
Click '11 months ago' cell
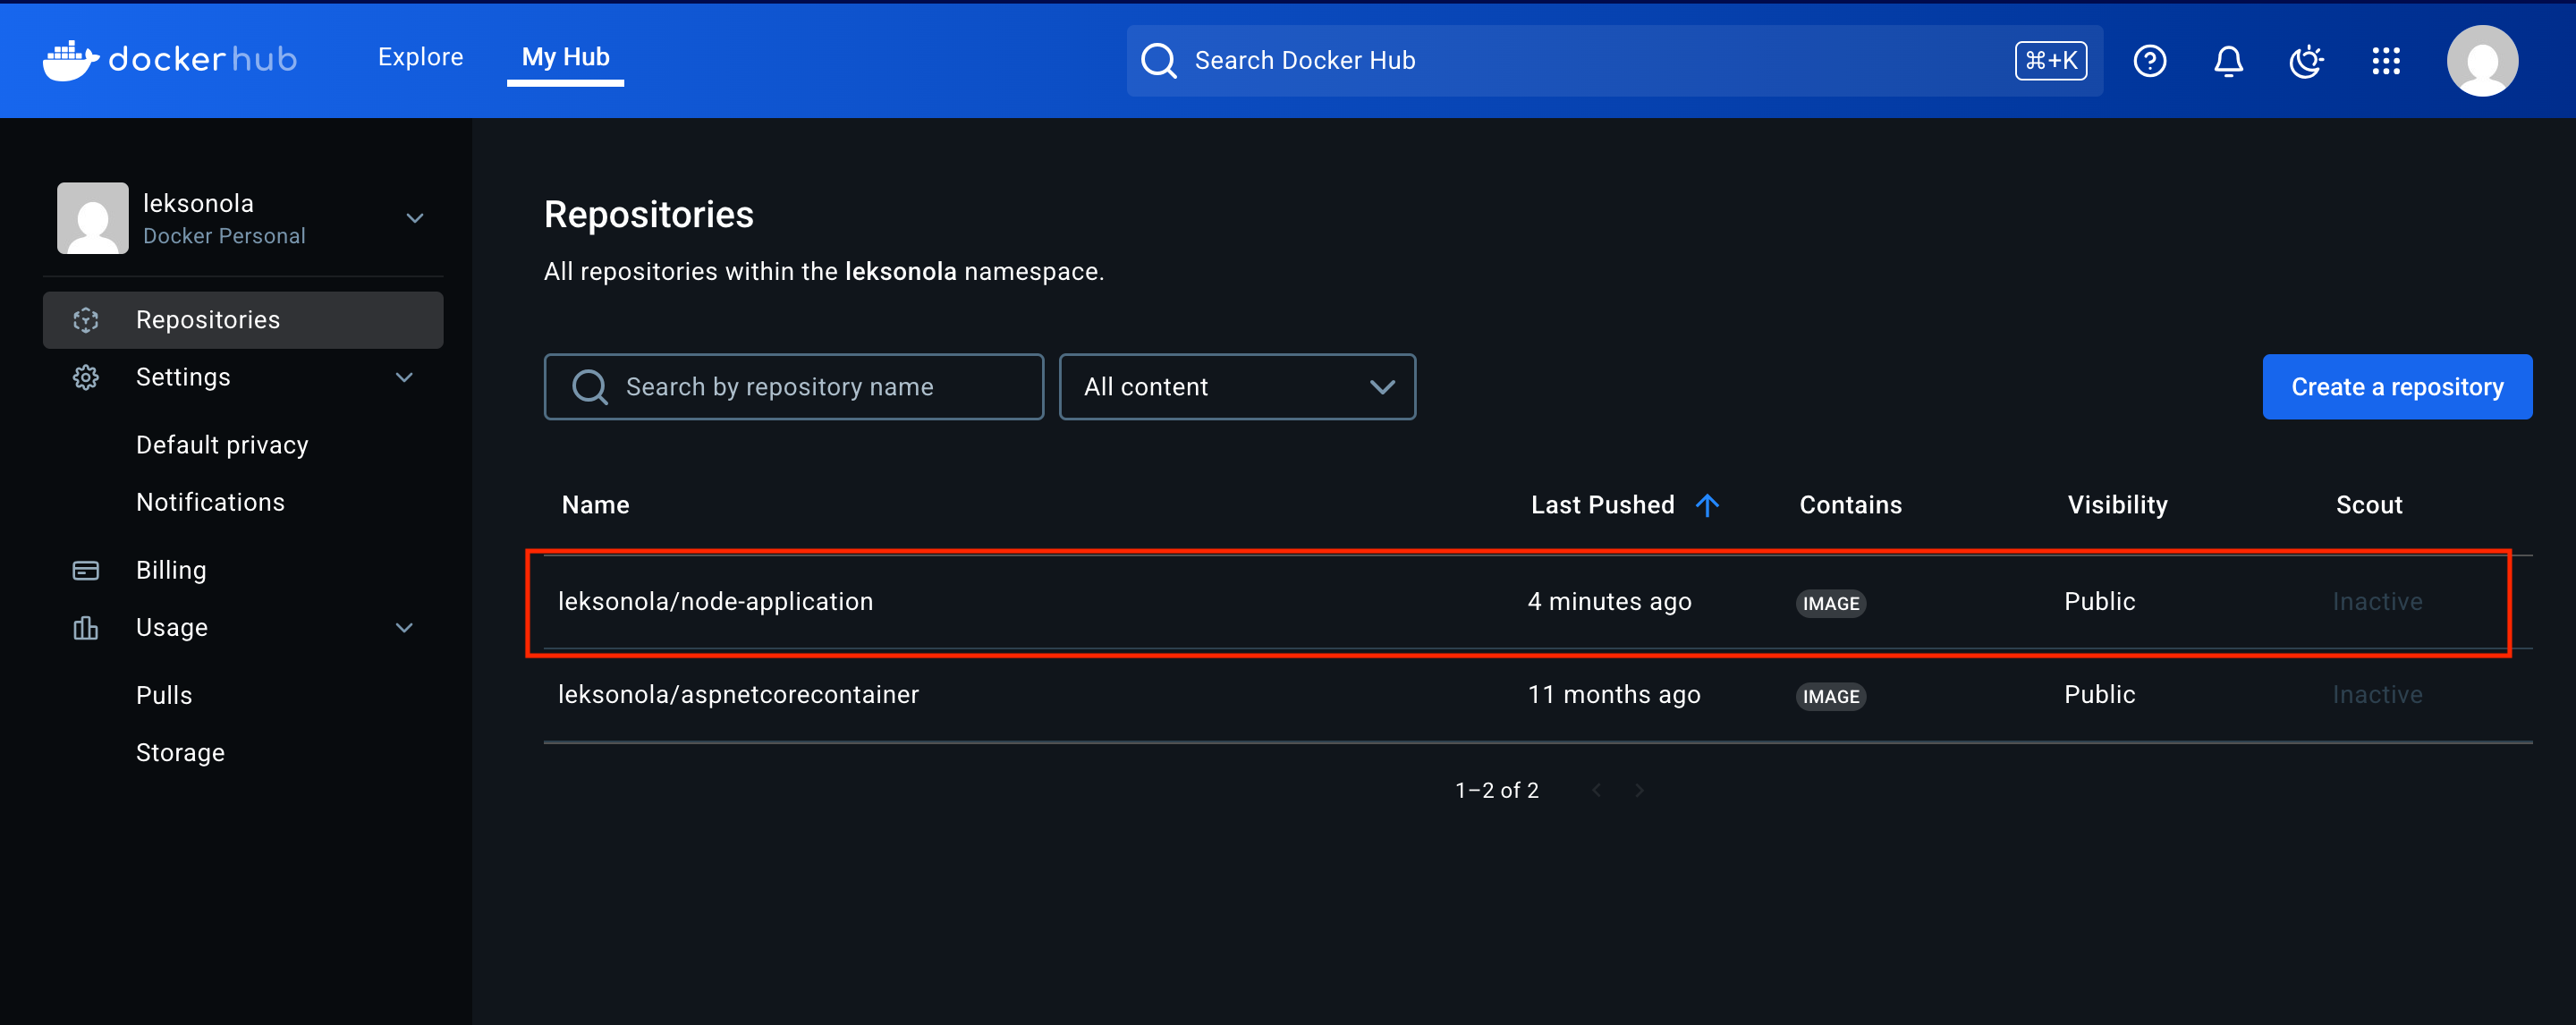coord(1613,694)
